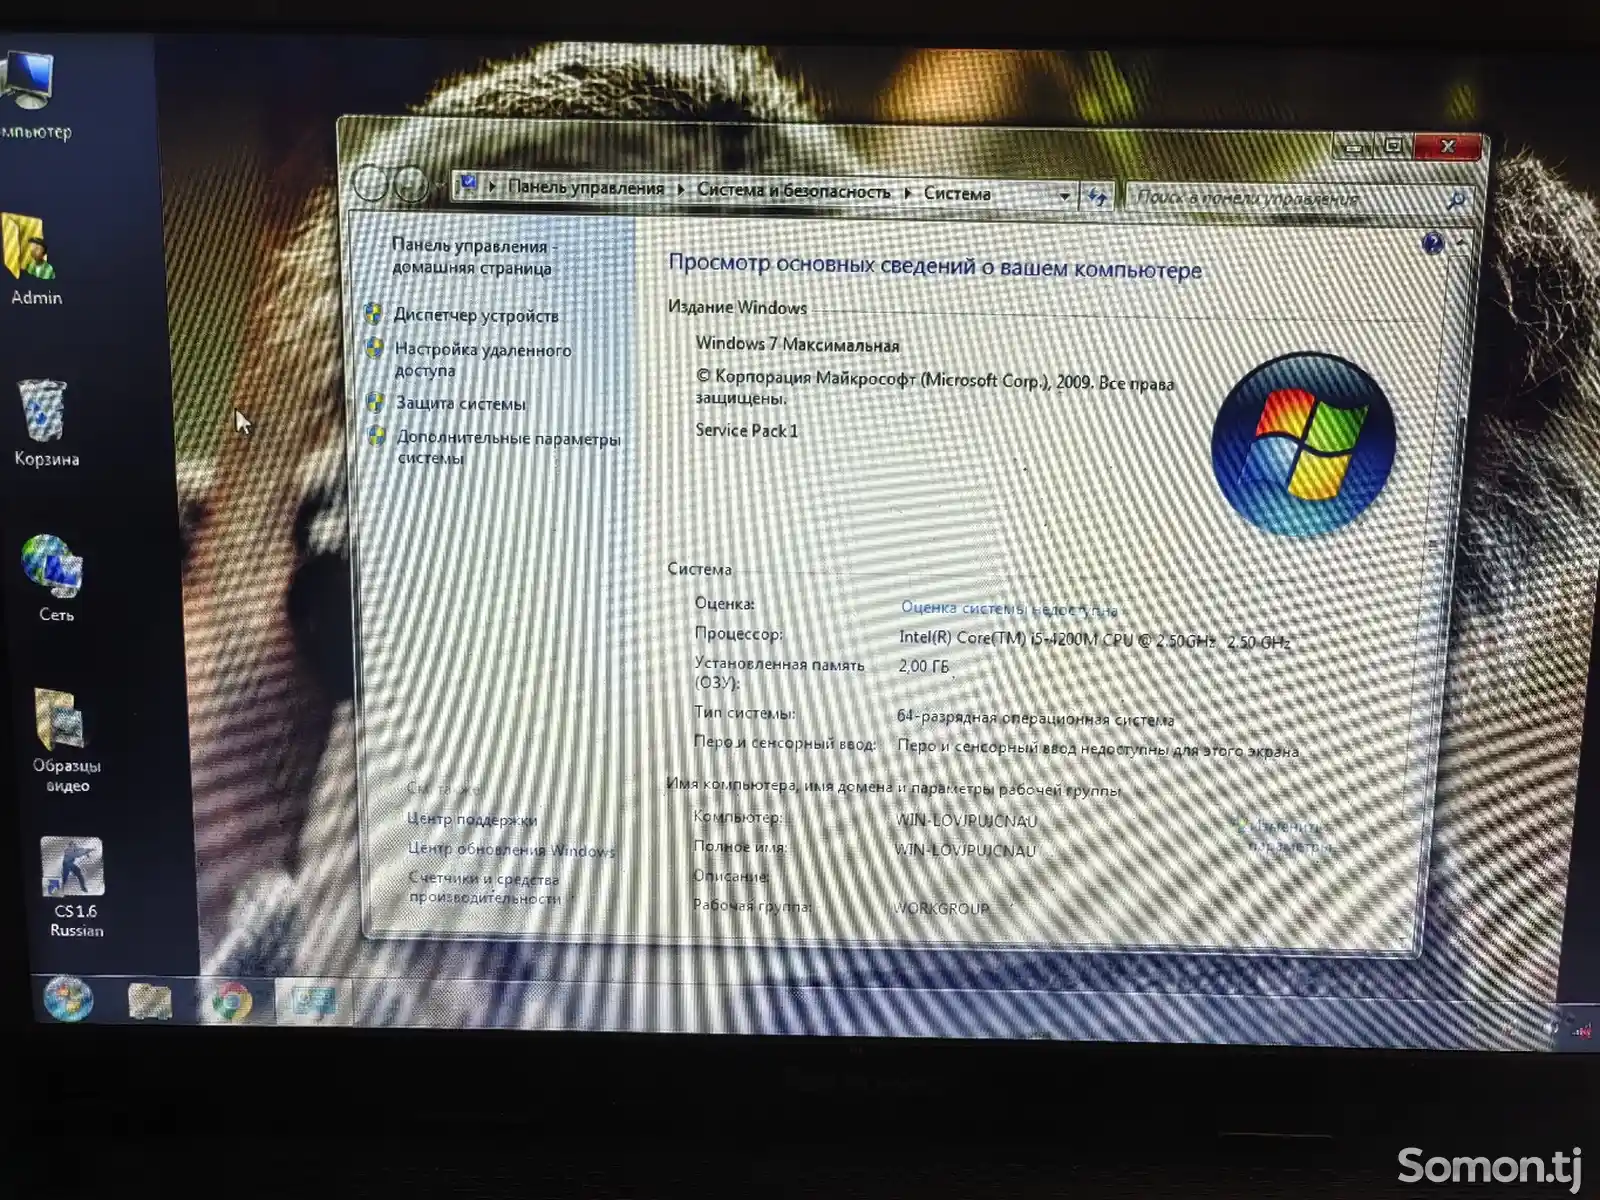1600x1200 pixels.
Task: Go to Система и безопасность breadcrumb
Action: (794, 191)
